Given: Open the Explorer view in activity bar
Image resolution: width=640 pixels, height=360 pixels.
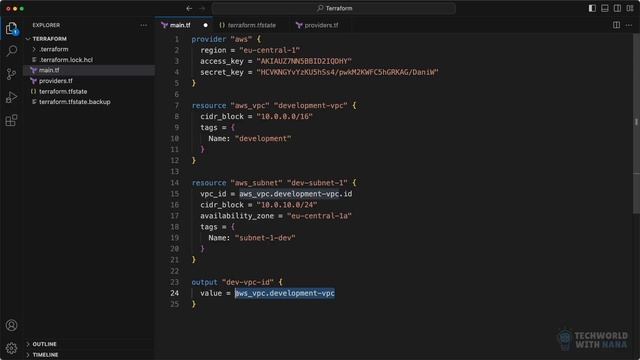Looking at the screenshot, I should [11, 29].
